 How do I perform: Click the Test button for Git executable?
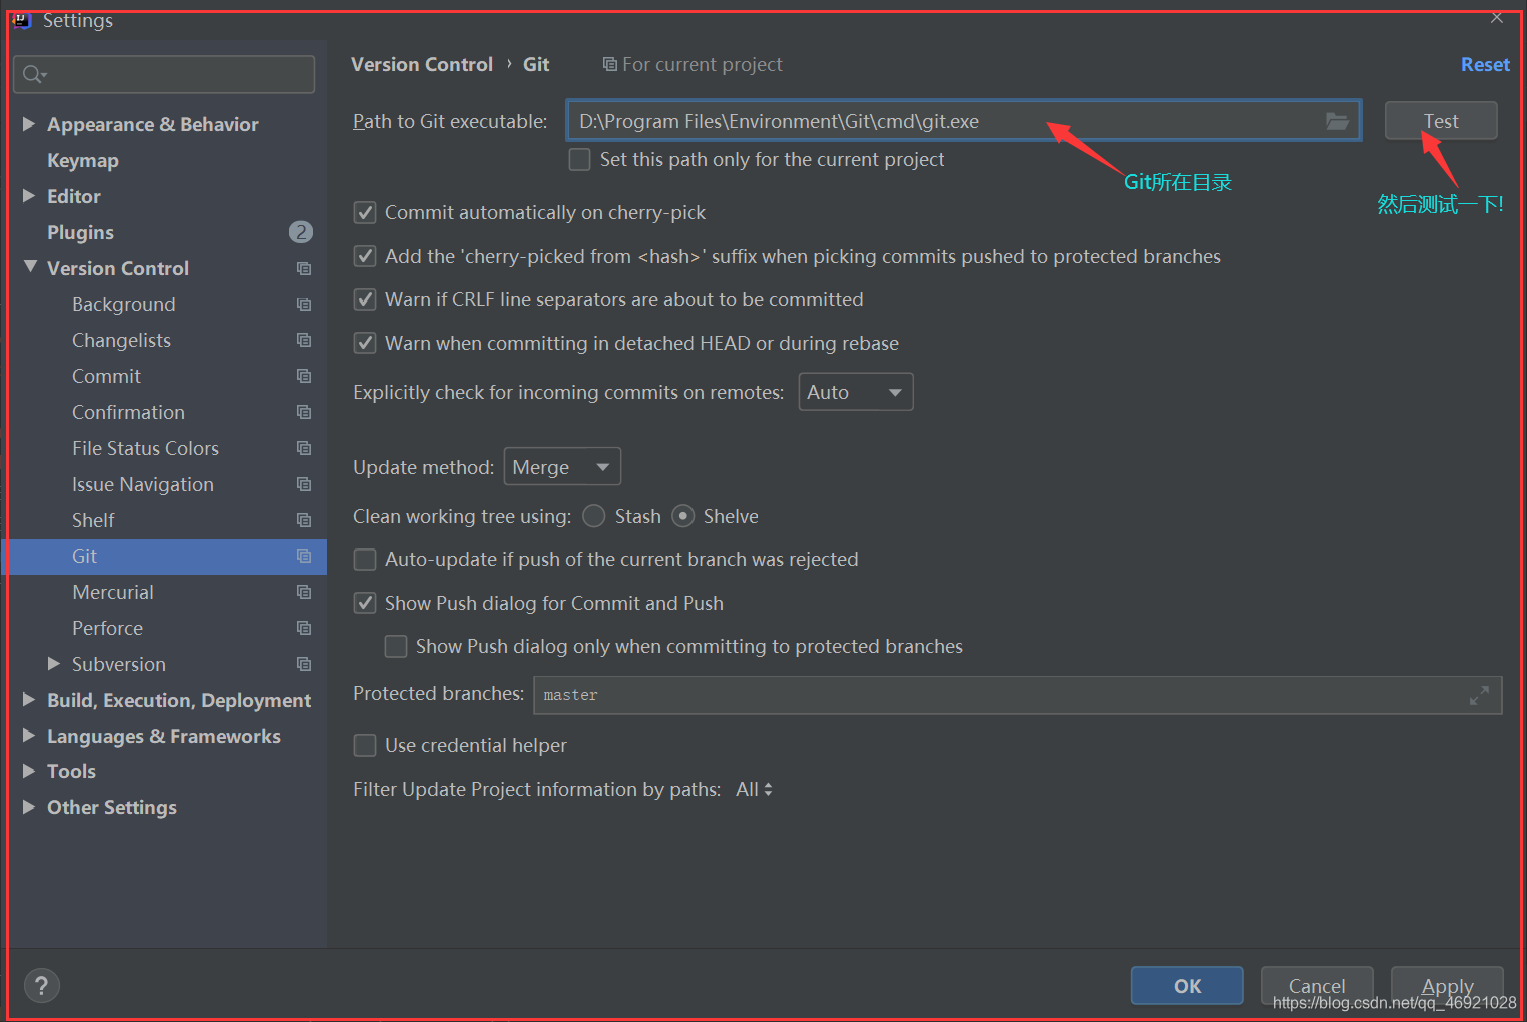point(1441,121)
